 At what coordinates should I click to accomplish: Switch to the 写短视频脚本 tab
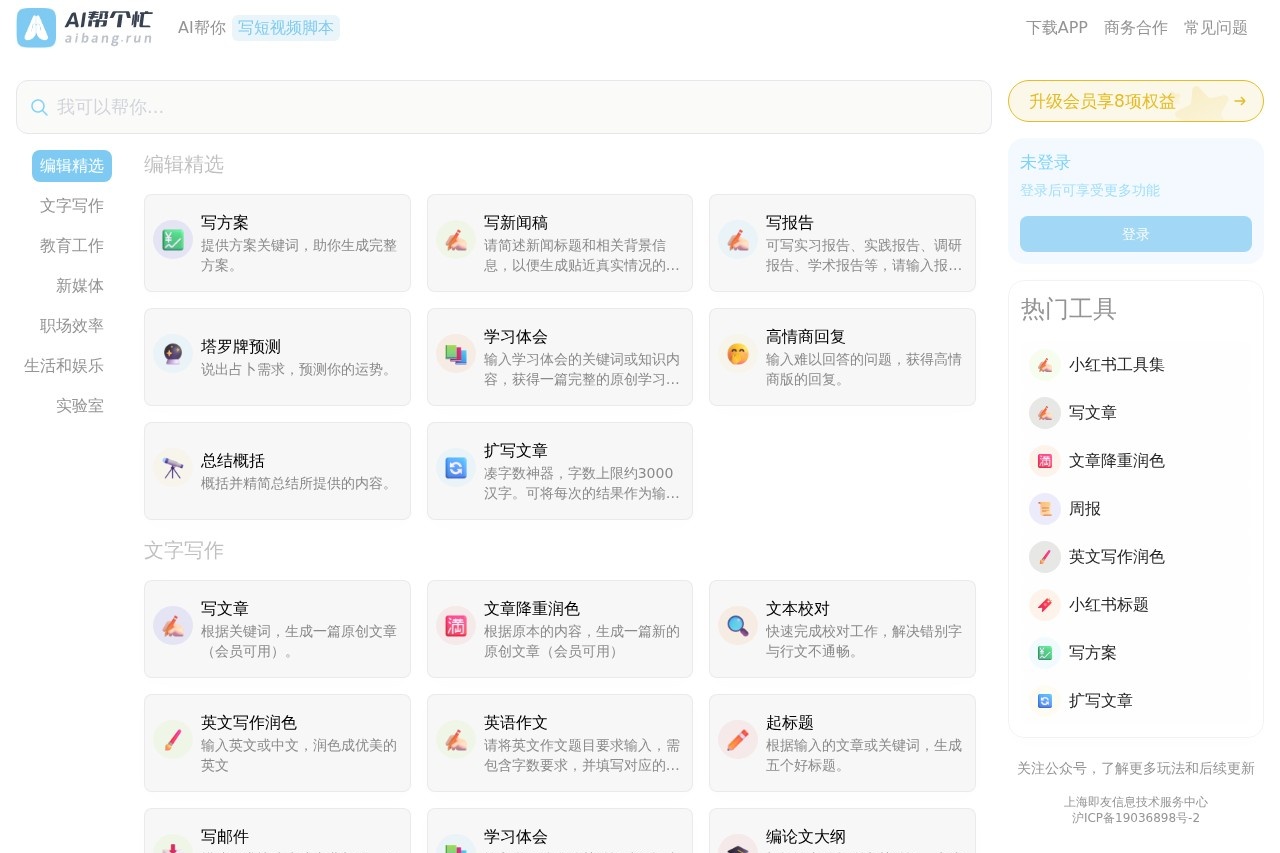[x=286, y=28]
